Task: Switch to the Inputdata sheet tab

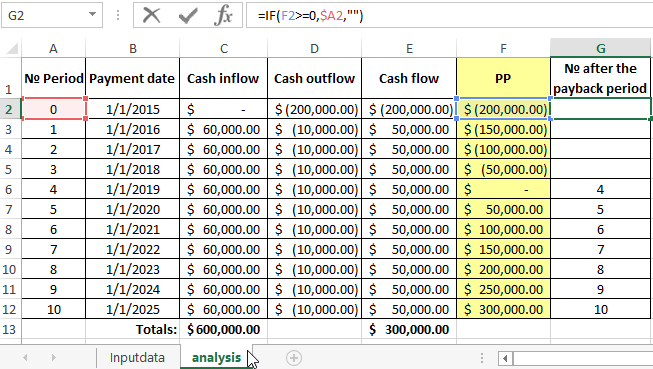Action: pyautogui.click(x=137, y=358)
